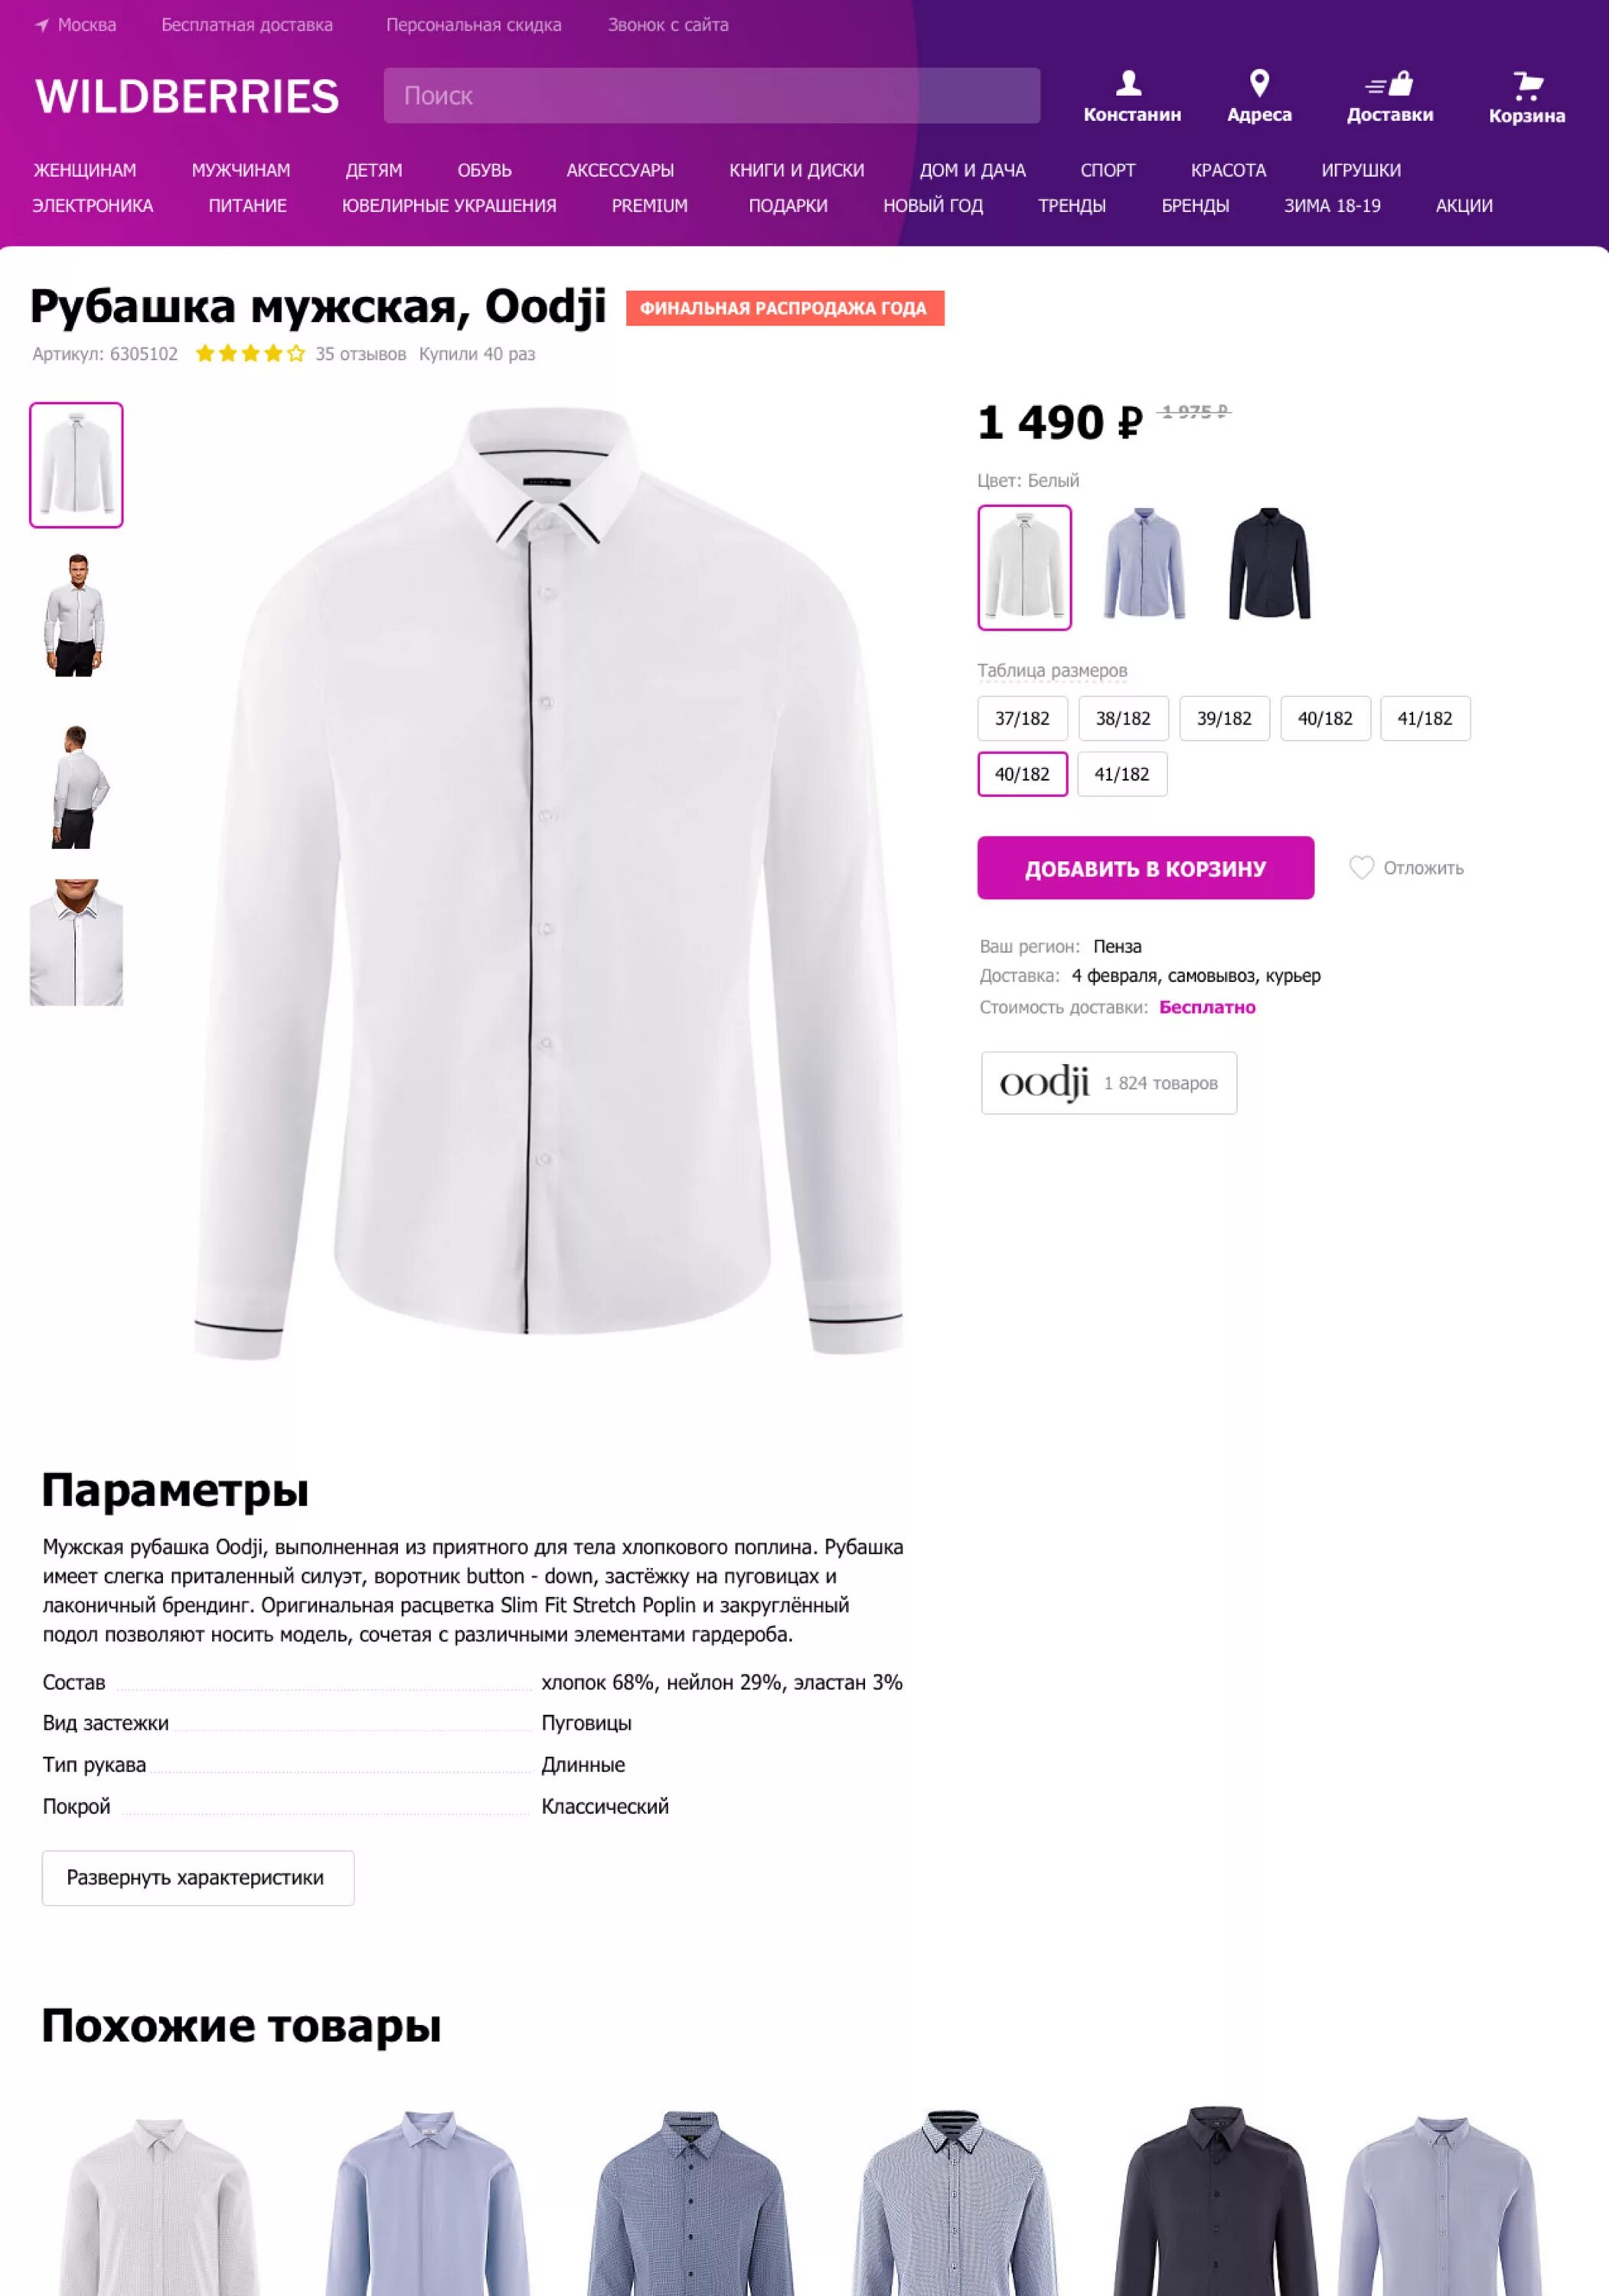Choose the dark navy shirt color
This screenshot has height=2296, width=1609.
[x=1269, y=565]
